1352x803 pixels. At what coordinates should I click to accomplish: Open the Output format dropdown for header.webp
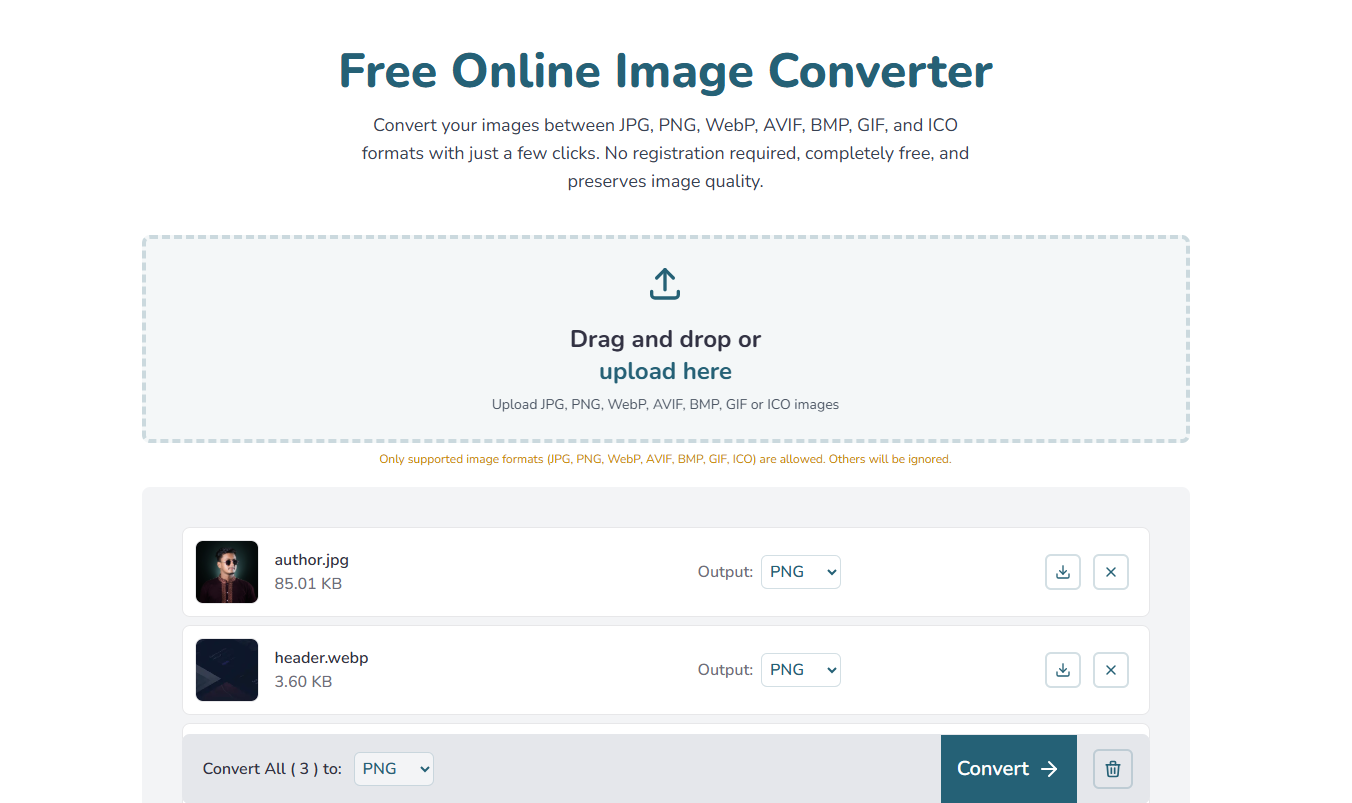point(800,669)
